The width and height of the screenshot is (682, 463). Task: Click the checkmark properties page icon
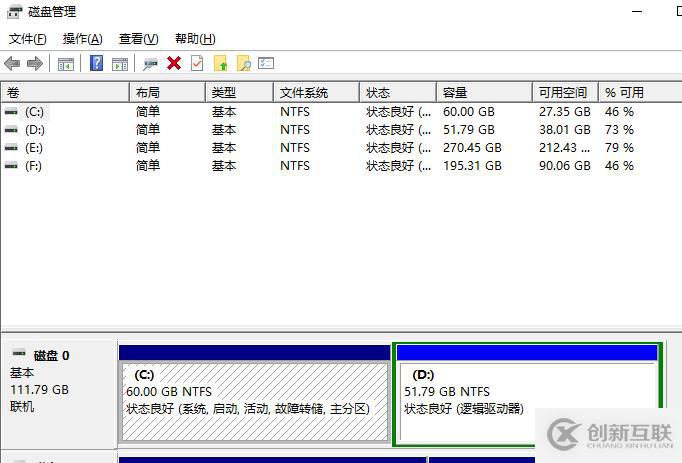[x=197, y=64]
